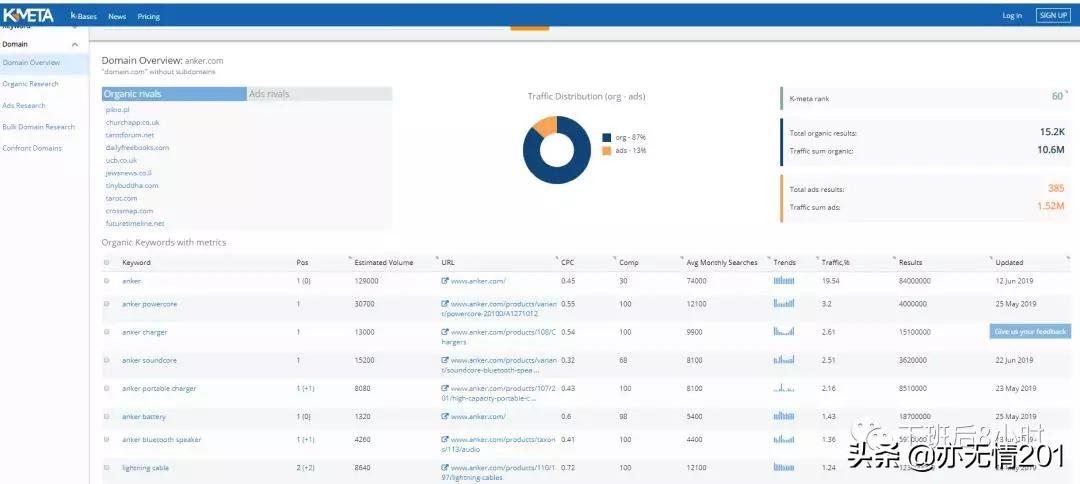Switch to Organic rivals tab
Screen dimensions: 1080x484
point(174,94)
